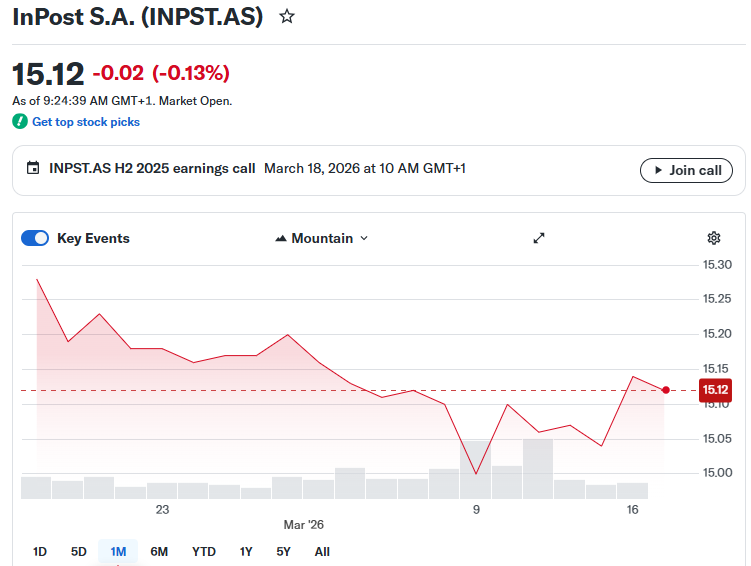Select the 6M range tab
The image size is (751, 566).
(159, 552)
